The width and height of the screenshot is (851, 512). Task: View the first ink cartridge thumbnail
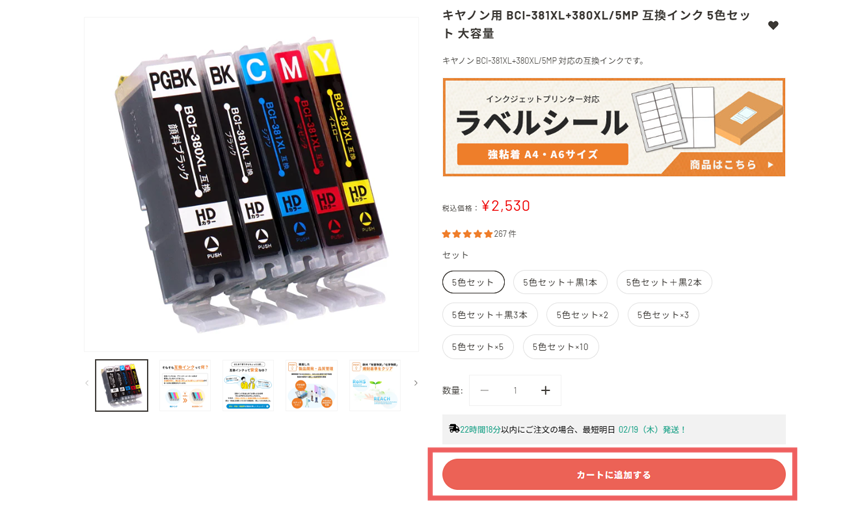pos(122,385)
